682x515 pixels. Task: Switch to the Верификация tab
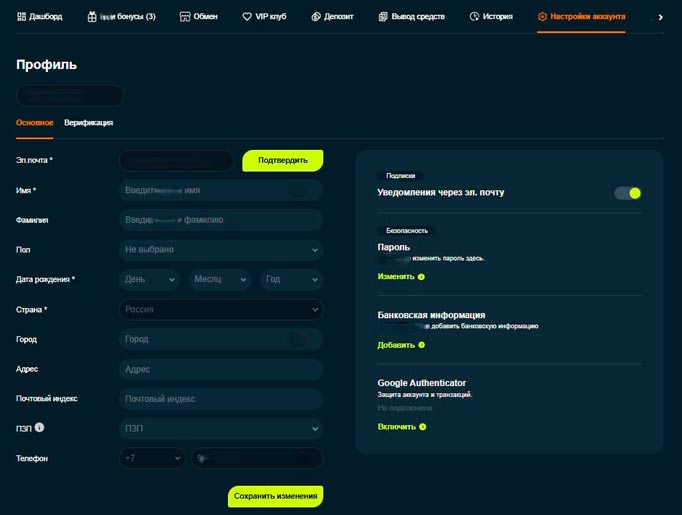click(88, 123)
